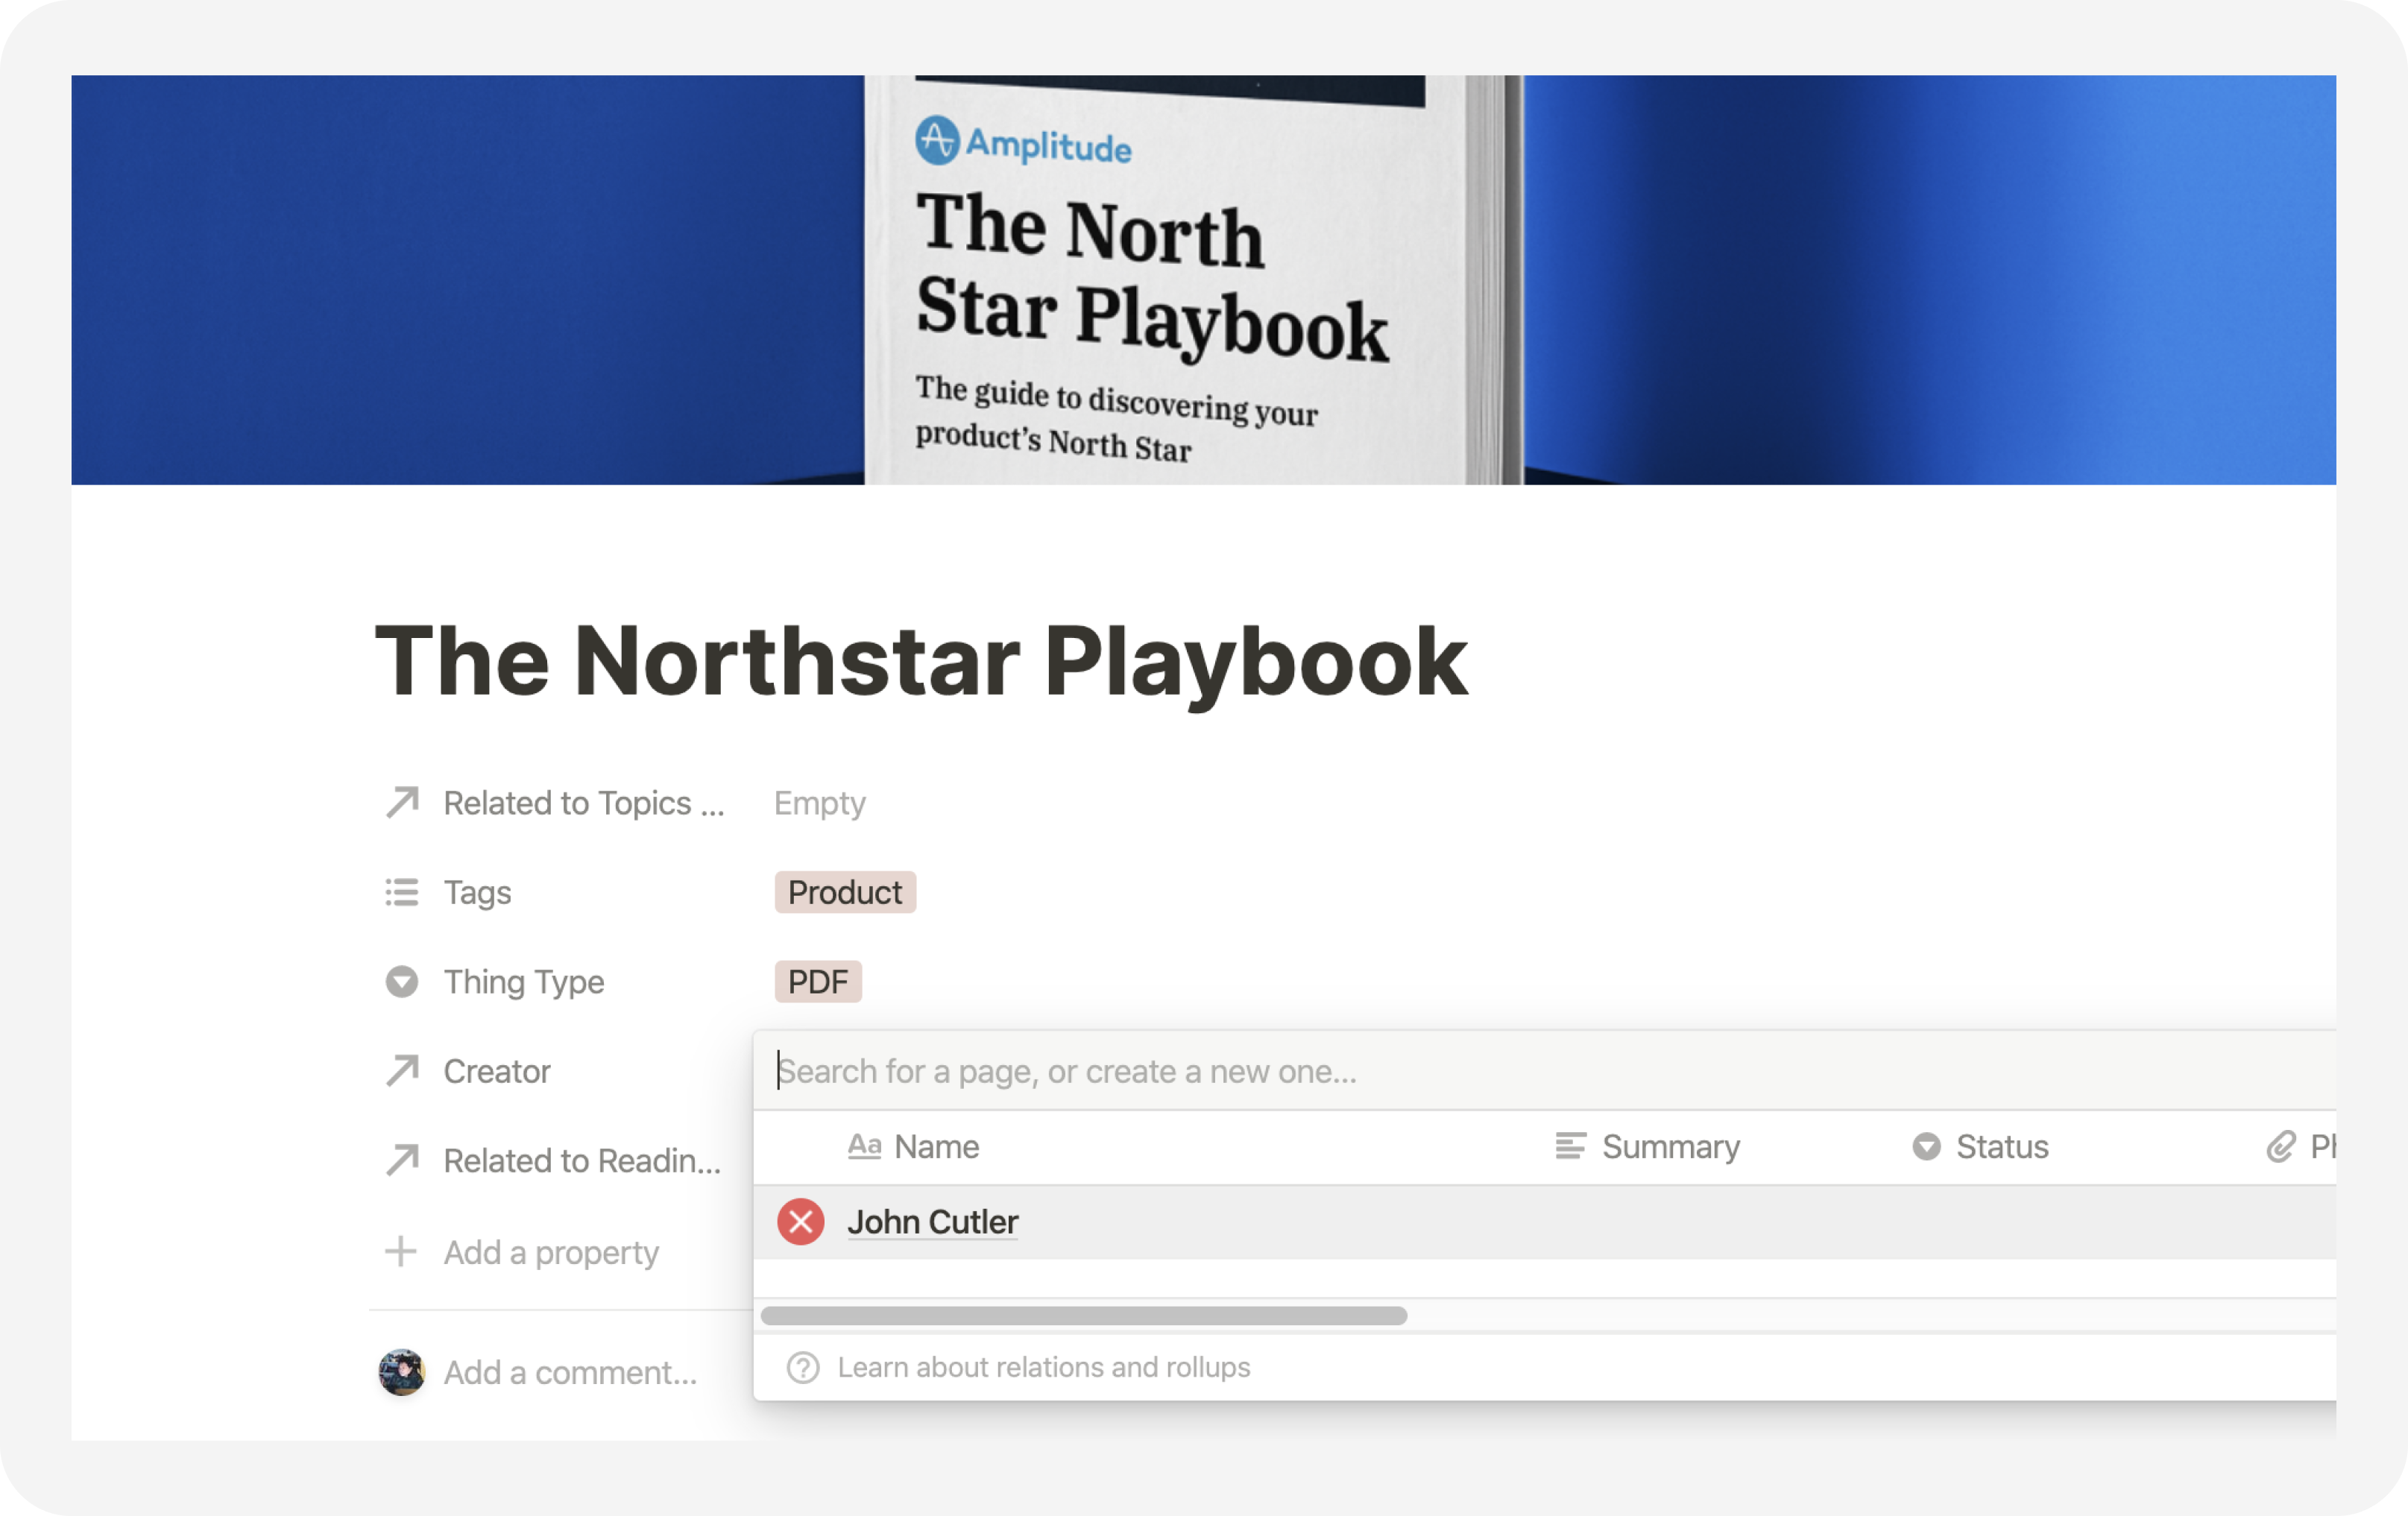
Task: Open Learn about relations and rollups link
Action: click(1044, 1367)
